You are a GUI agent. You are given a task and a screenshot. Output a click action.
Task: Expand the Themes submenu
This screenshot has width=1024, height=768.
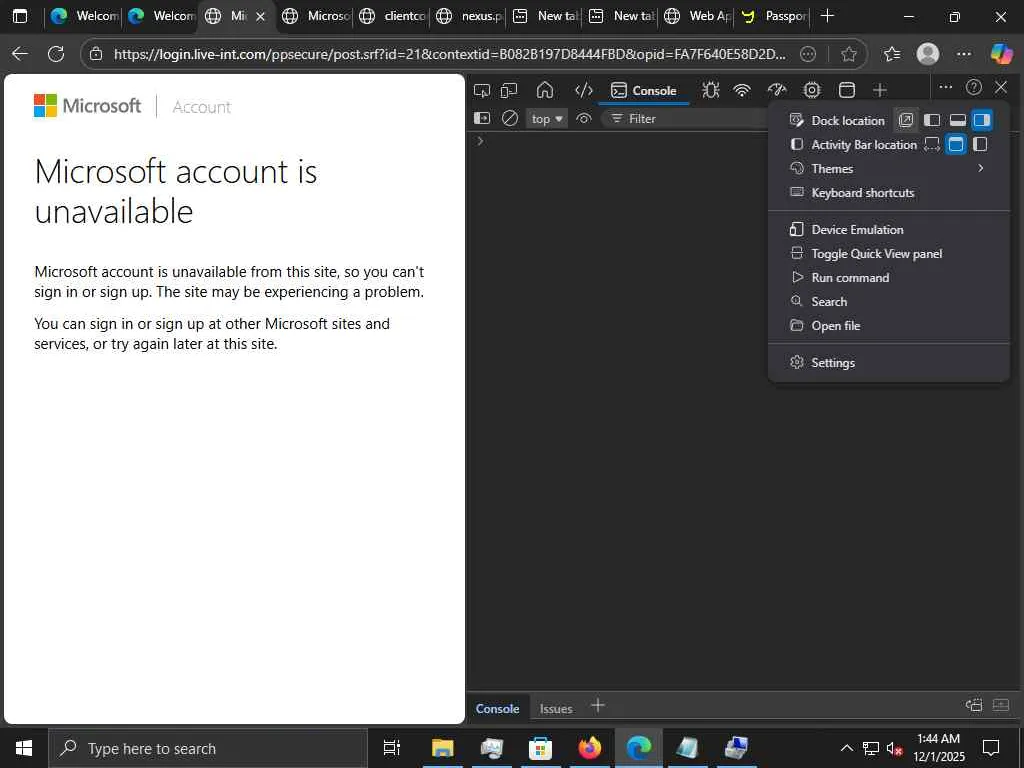pyautogui.click(x=889, y=168)
